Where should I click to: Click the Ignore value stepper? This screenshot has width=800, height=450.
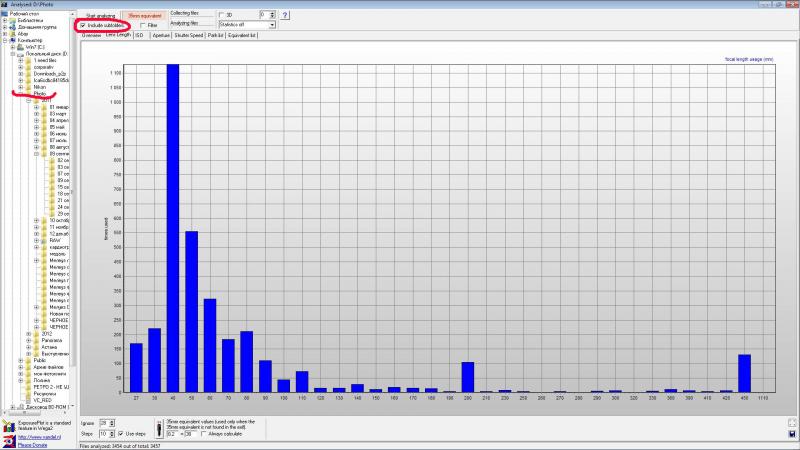point(112,423)
